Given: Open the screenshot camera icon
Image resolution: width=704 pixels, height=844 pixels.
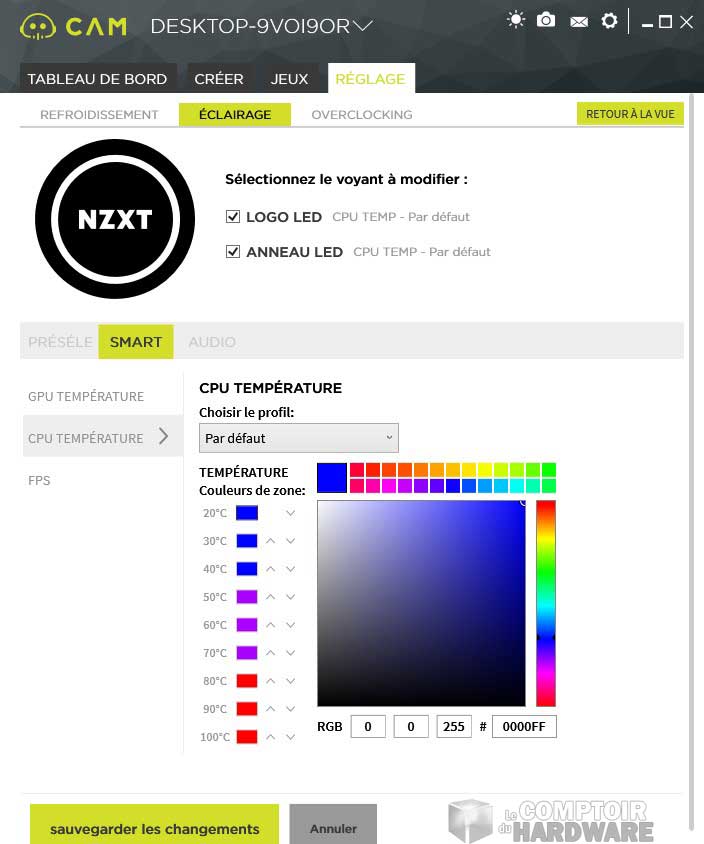Looking at the screenshot, I should tap(546, 20).
